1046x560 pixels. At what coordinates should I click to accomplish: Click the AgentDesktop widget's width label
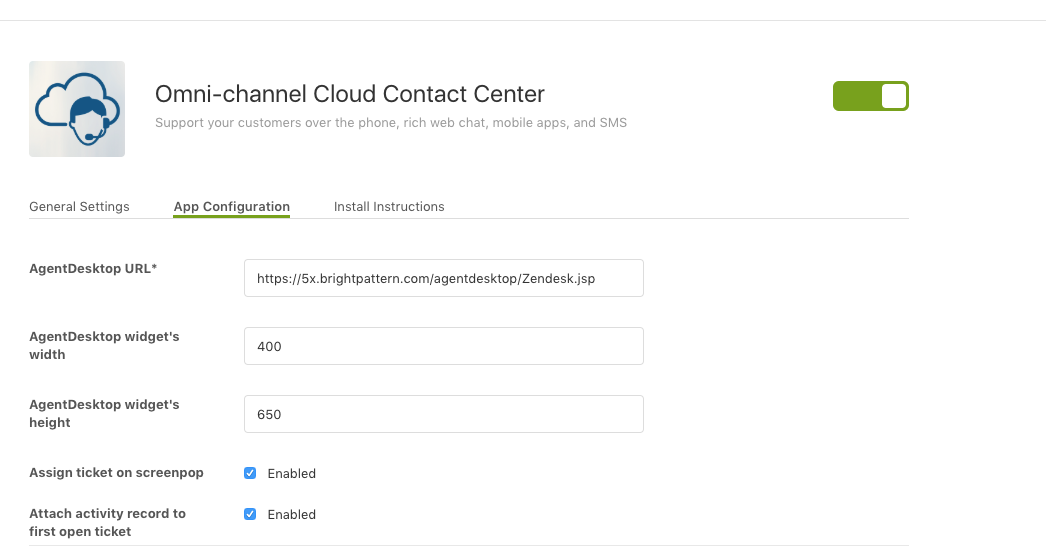104,346
